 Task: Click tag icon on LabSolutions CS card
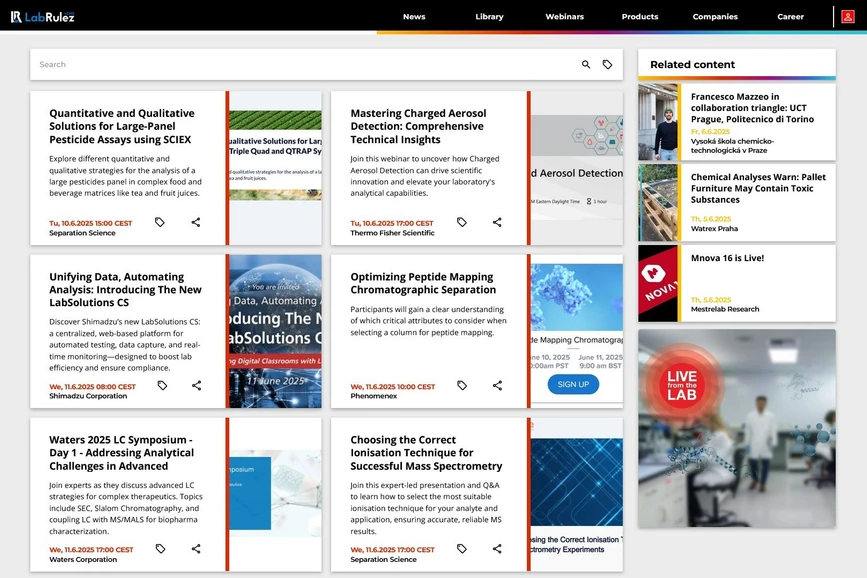(162, 386)
